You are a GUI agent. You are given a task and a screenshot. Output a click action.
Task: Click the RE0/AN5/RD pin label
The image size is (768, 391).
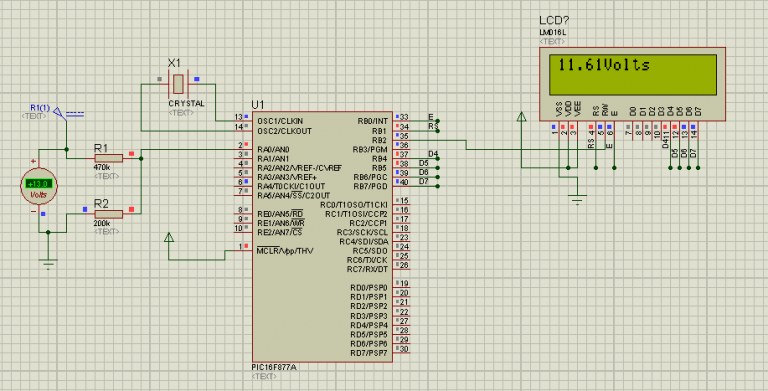[280, 214]
